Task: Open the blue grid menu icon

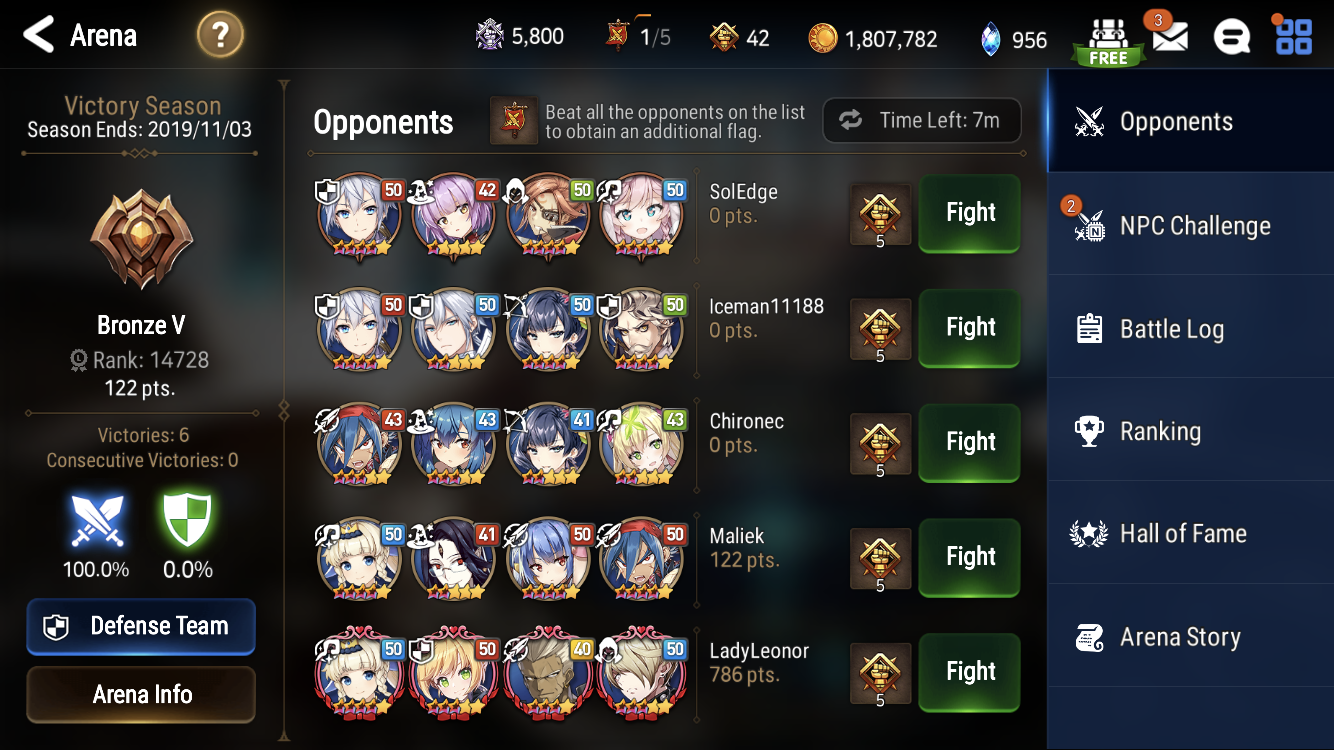Action: click(x=1294, y=36)
